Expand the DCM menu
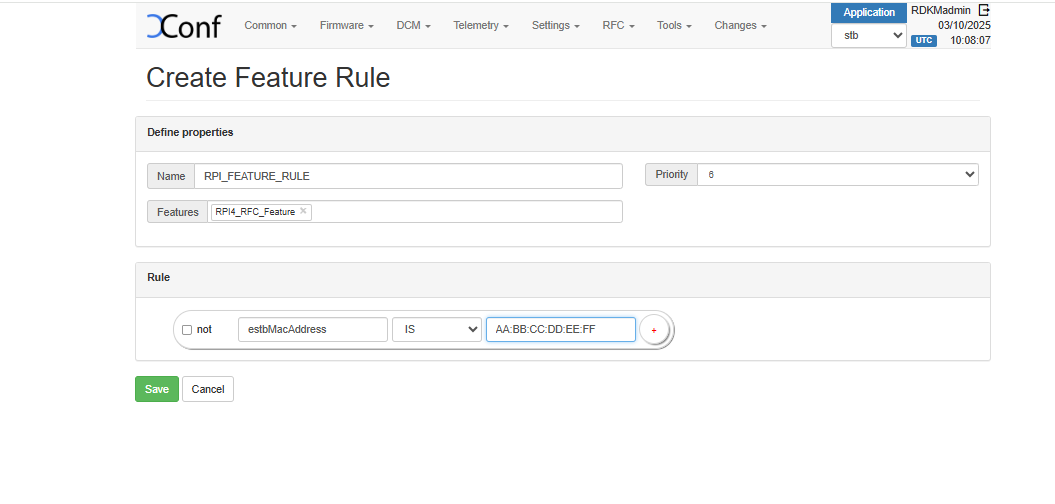 (x=413, y=25)
